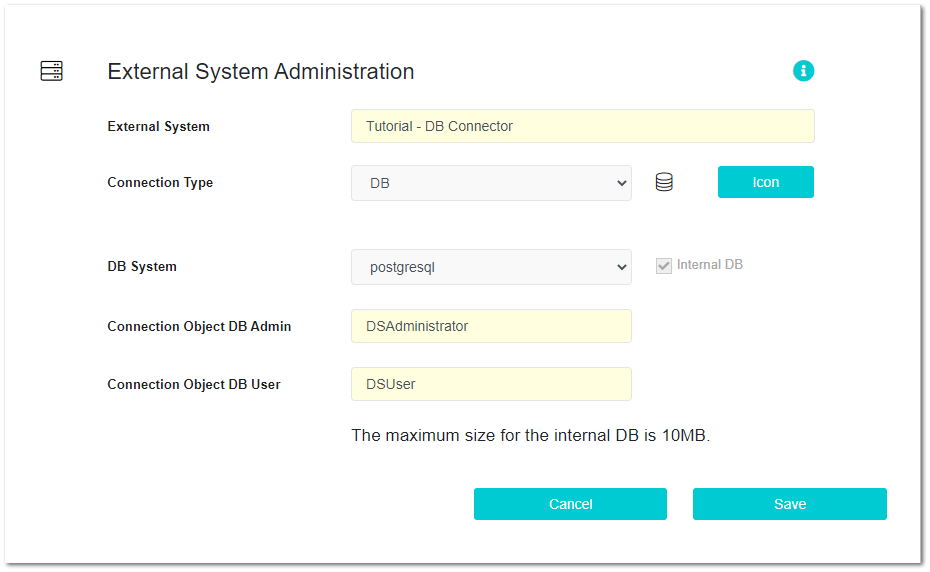Image resolution: width=930 pixels, height=572 pixels.
Task: Click the Connection Object DB Admin field
Action: 491,326
